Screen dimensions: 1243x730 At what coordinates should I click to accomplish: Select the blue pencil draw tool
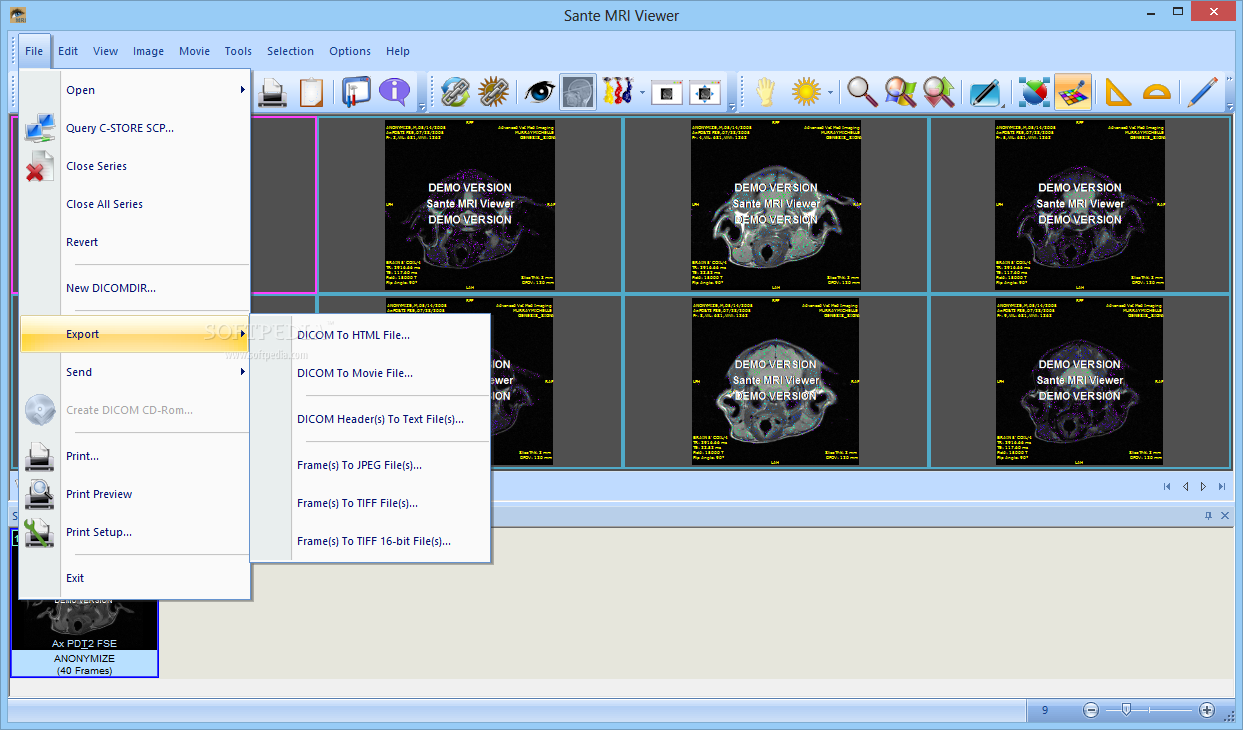point(1202,92)
